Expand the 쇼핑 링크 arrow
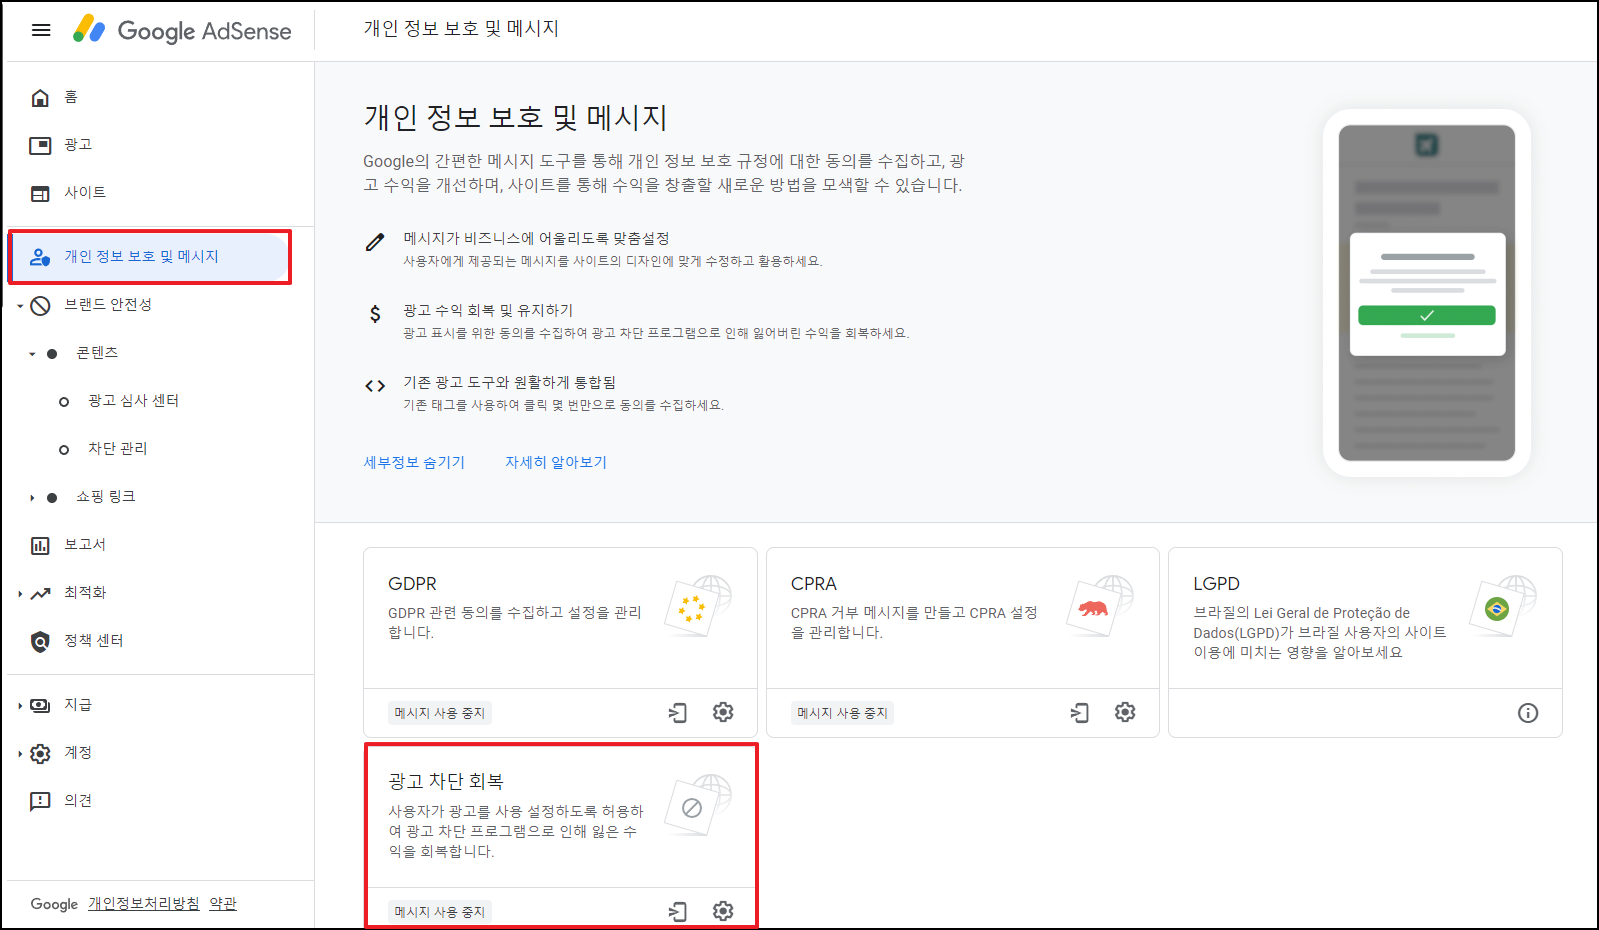This screenshot has height=930, width=1599. (32, 498)
